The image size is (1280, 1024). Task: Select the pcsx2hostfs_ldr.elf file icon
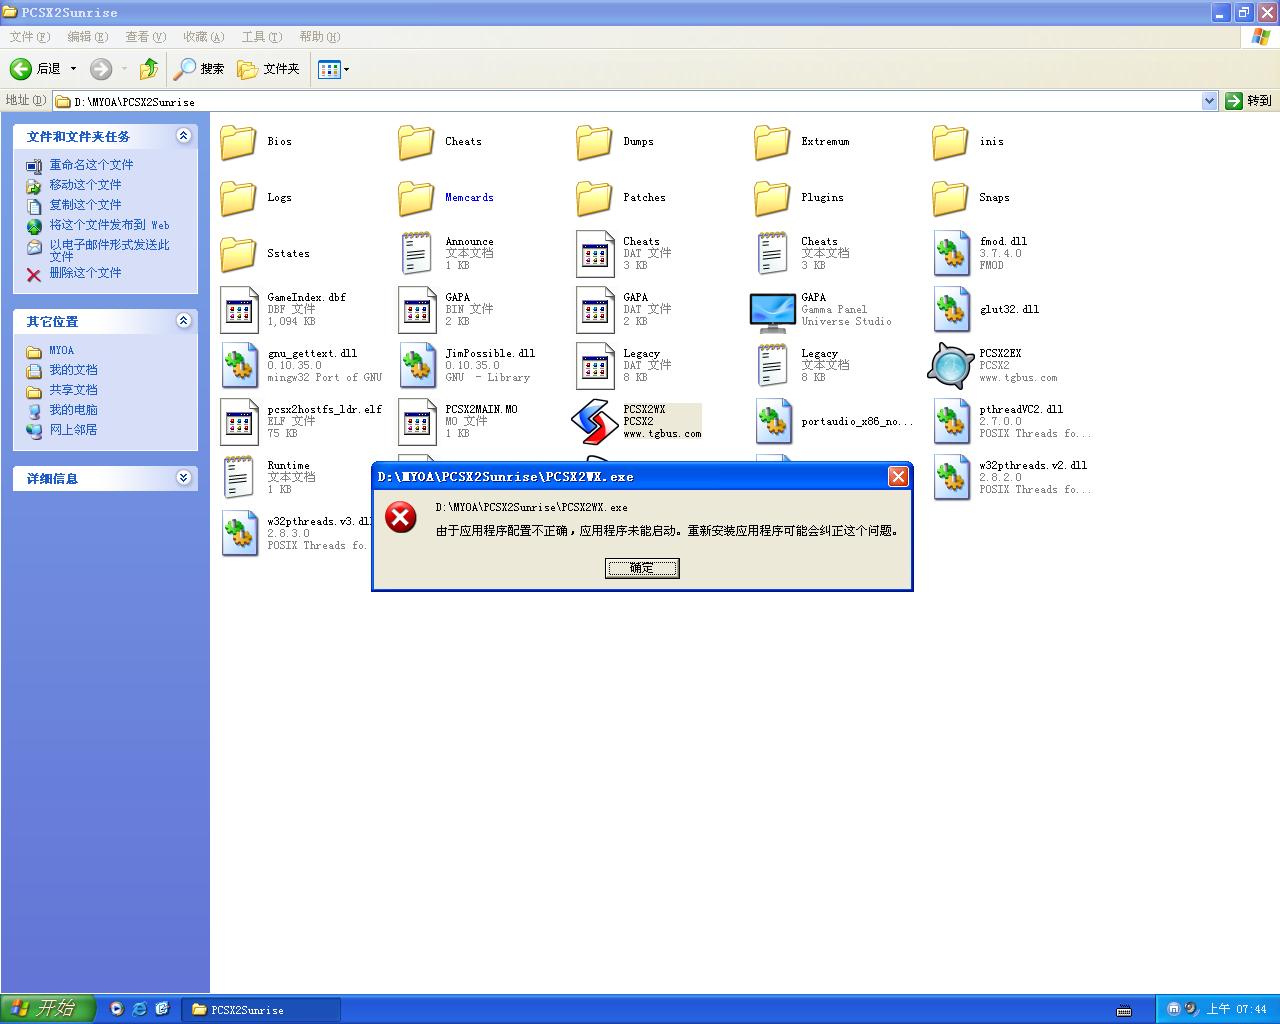point(239,422)
